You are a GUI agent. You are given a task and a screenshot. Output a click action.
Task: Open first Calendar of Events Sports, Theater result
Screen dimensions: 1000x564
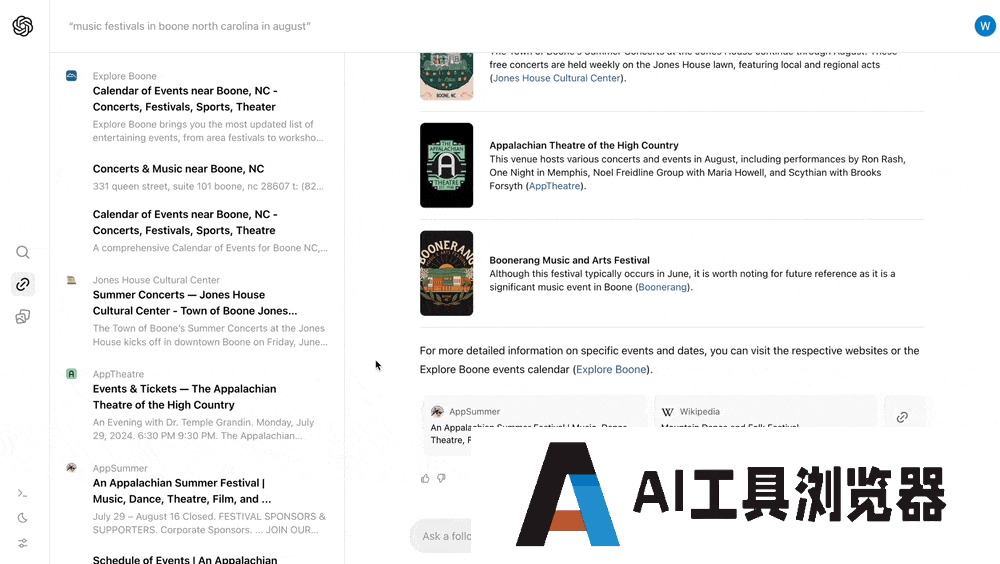pyautogui.click(x=185, y=99)
